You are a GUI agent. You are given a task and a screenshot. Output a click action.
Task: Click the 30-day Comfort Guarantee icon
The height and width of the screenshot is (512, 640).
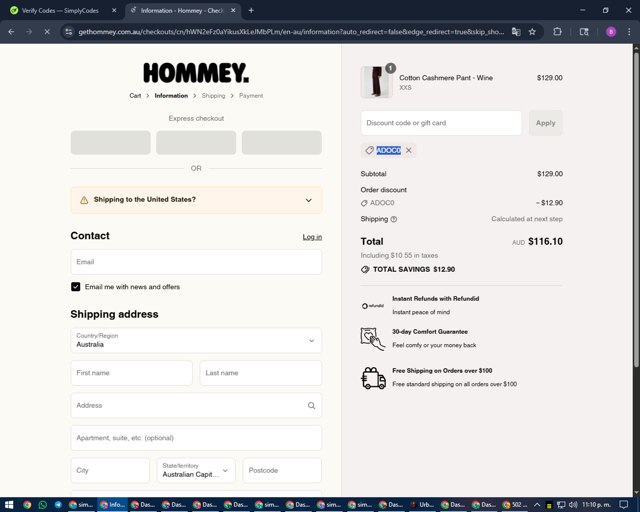372,338
